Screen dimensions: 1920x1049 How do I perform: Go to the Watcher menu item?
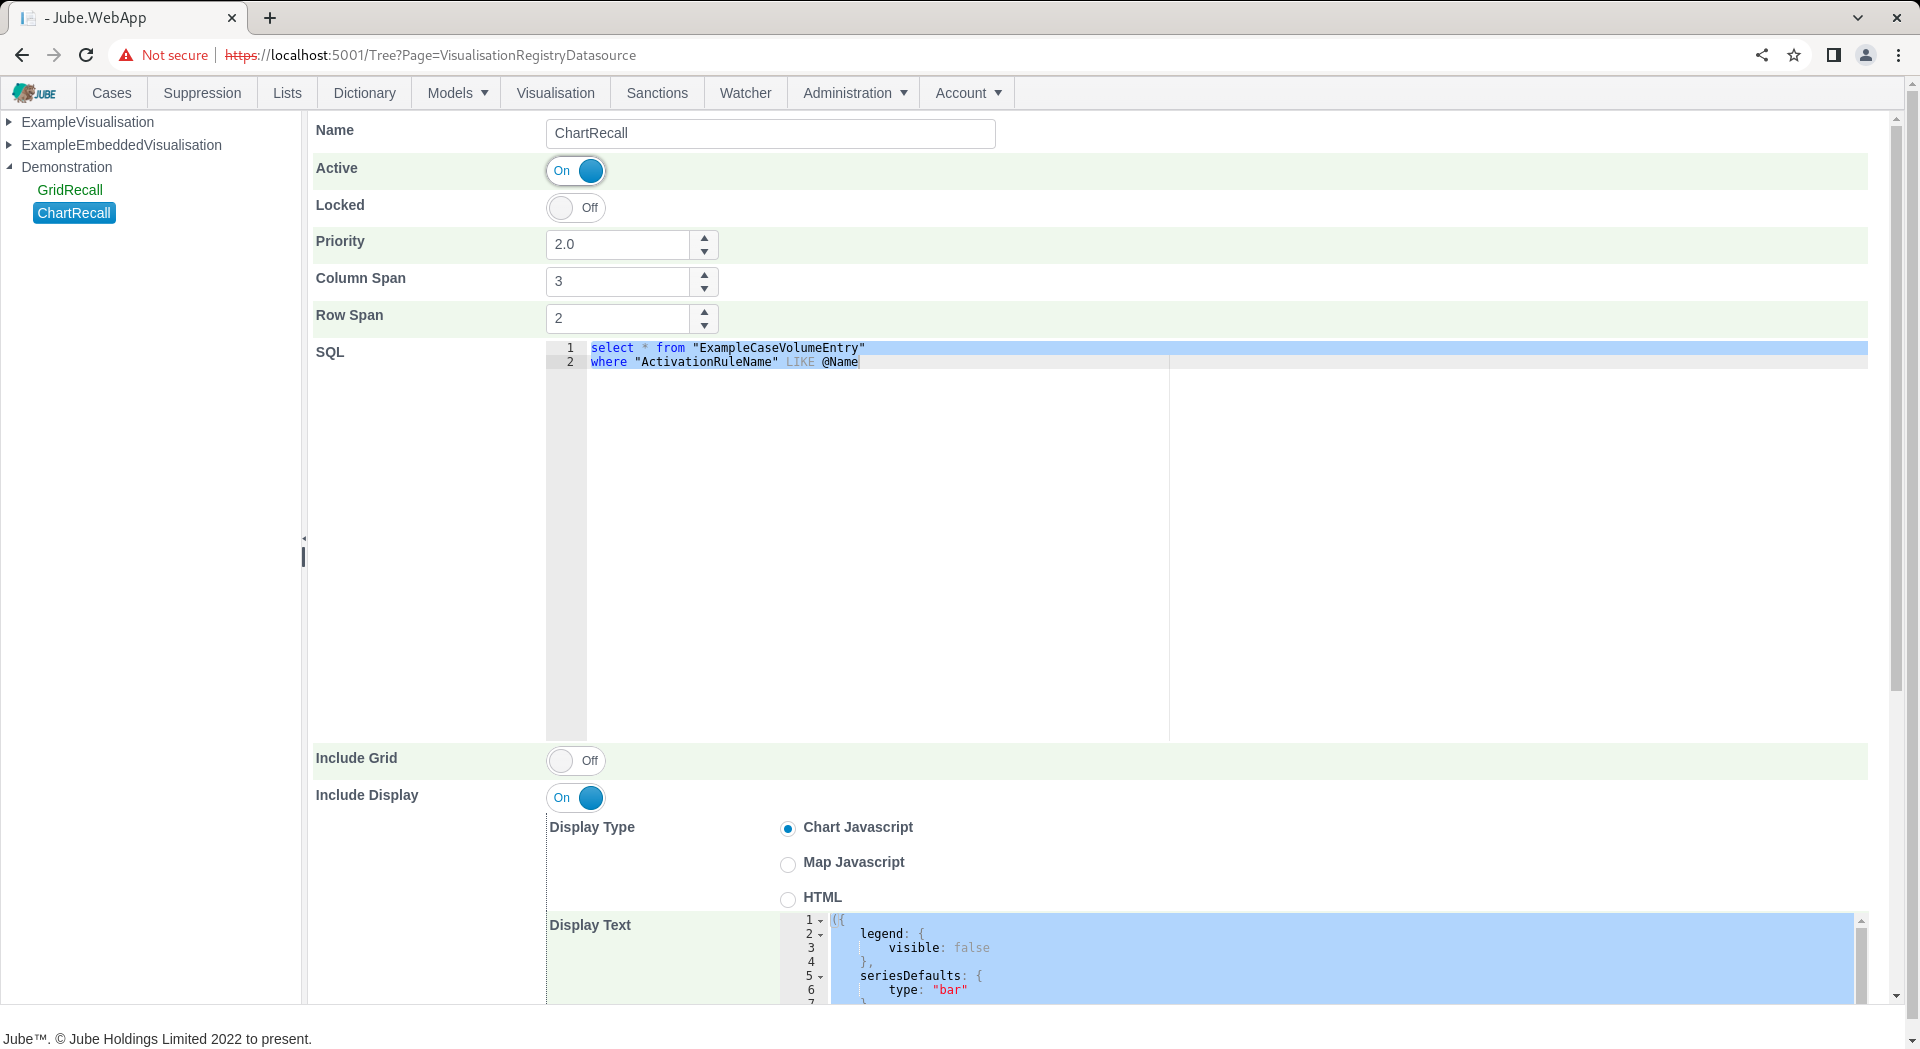(745, 93)
